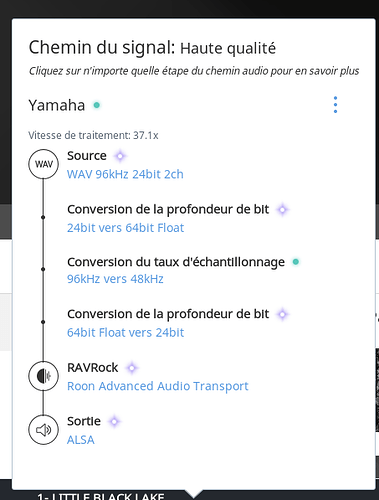Select 96kHz vers 48kHz conversion step
Screen dimensions: 379x500
[x=115, y=279]
